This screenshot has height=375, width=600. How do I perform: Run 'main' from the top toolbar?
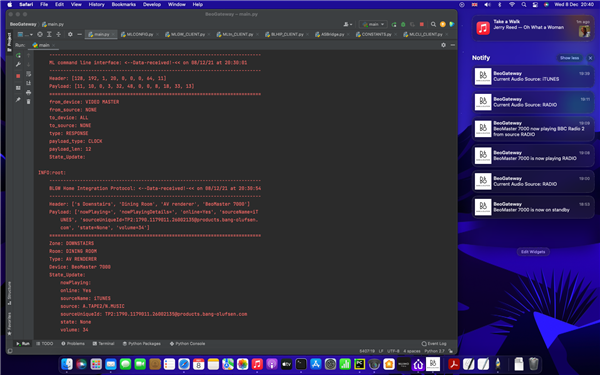[x=394, y=24]
